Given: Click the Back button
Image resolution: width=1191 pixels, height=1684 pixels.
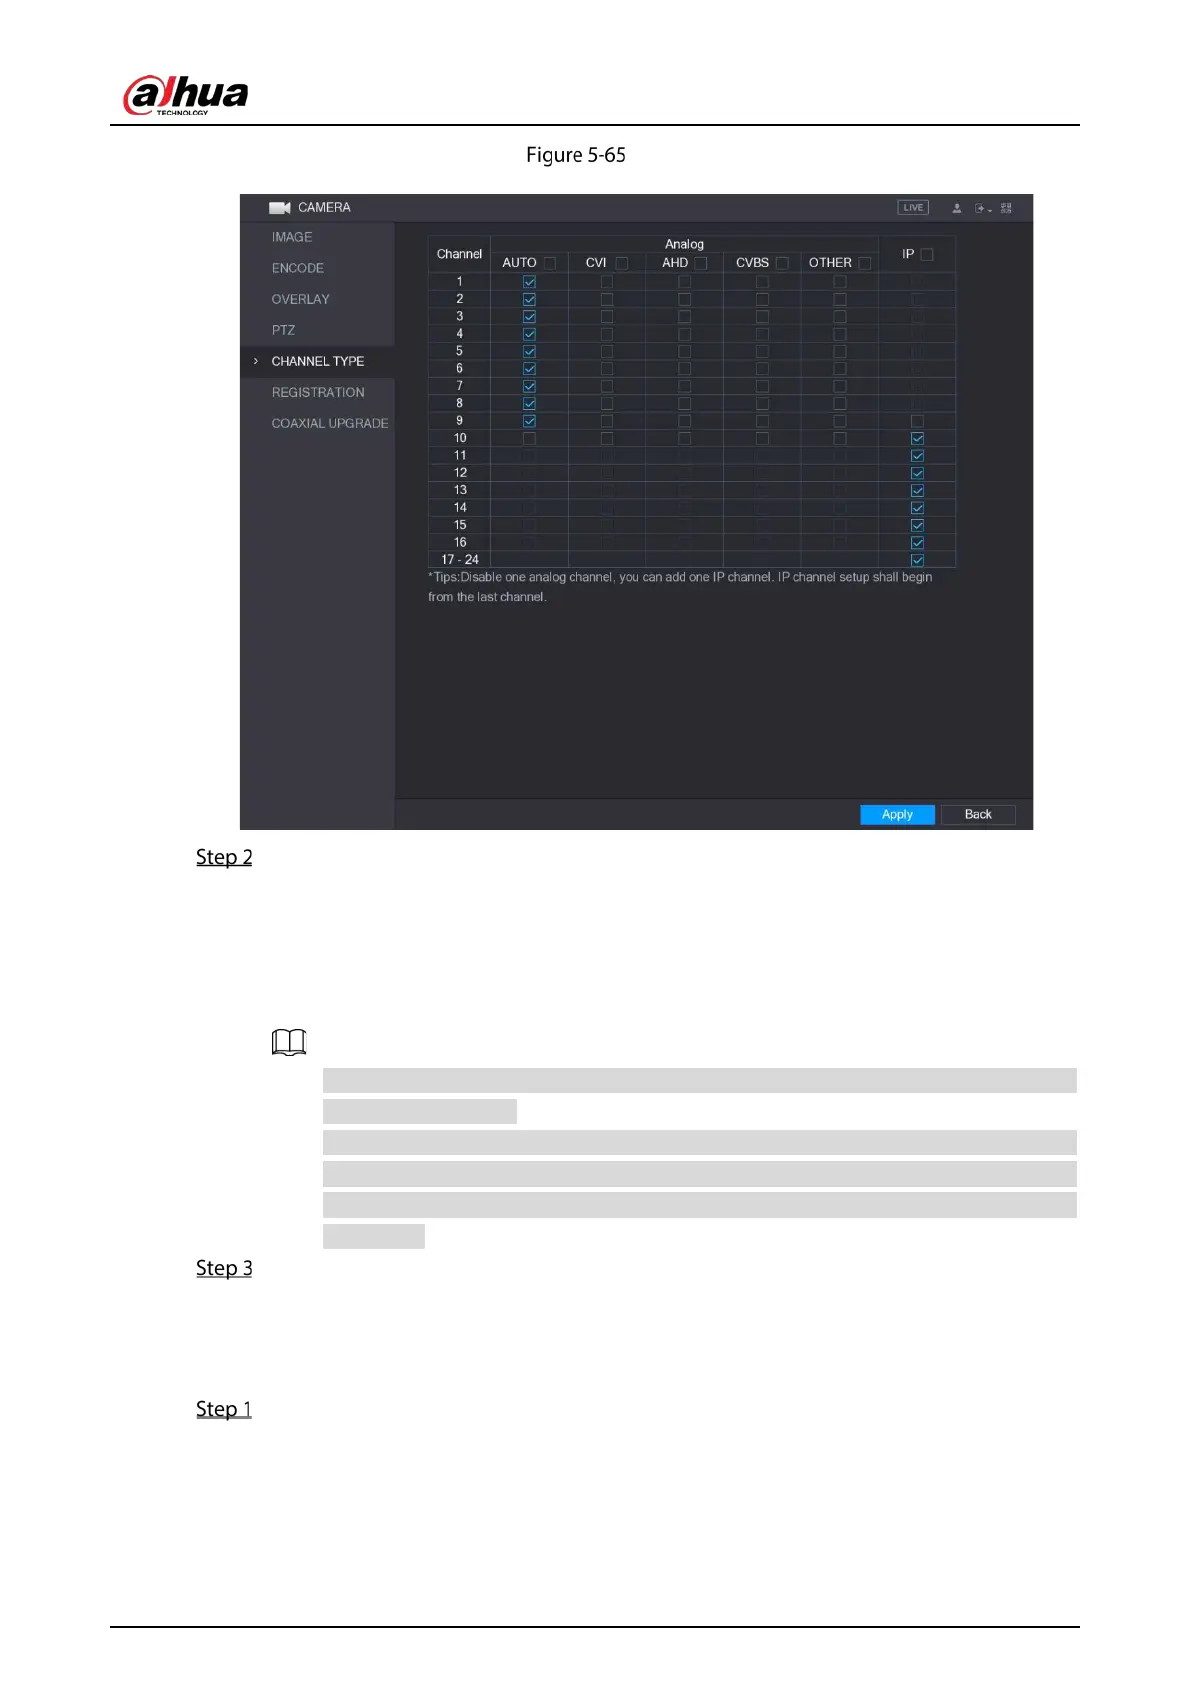Looking at the screenshot, I should point(978,814).
